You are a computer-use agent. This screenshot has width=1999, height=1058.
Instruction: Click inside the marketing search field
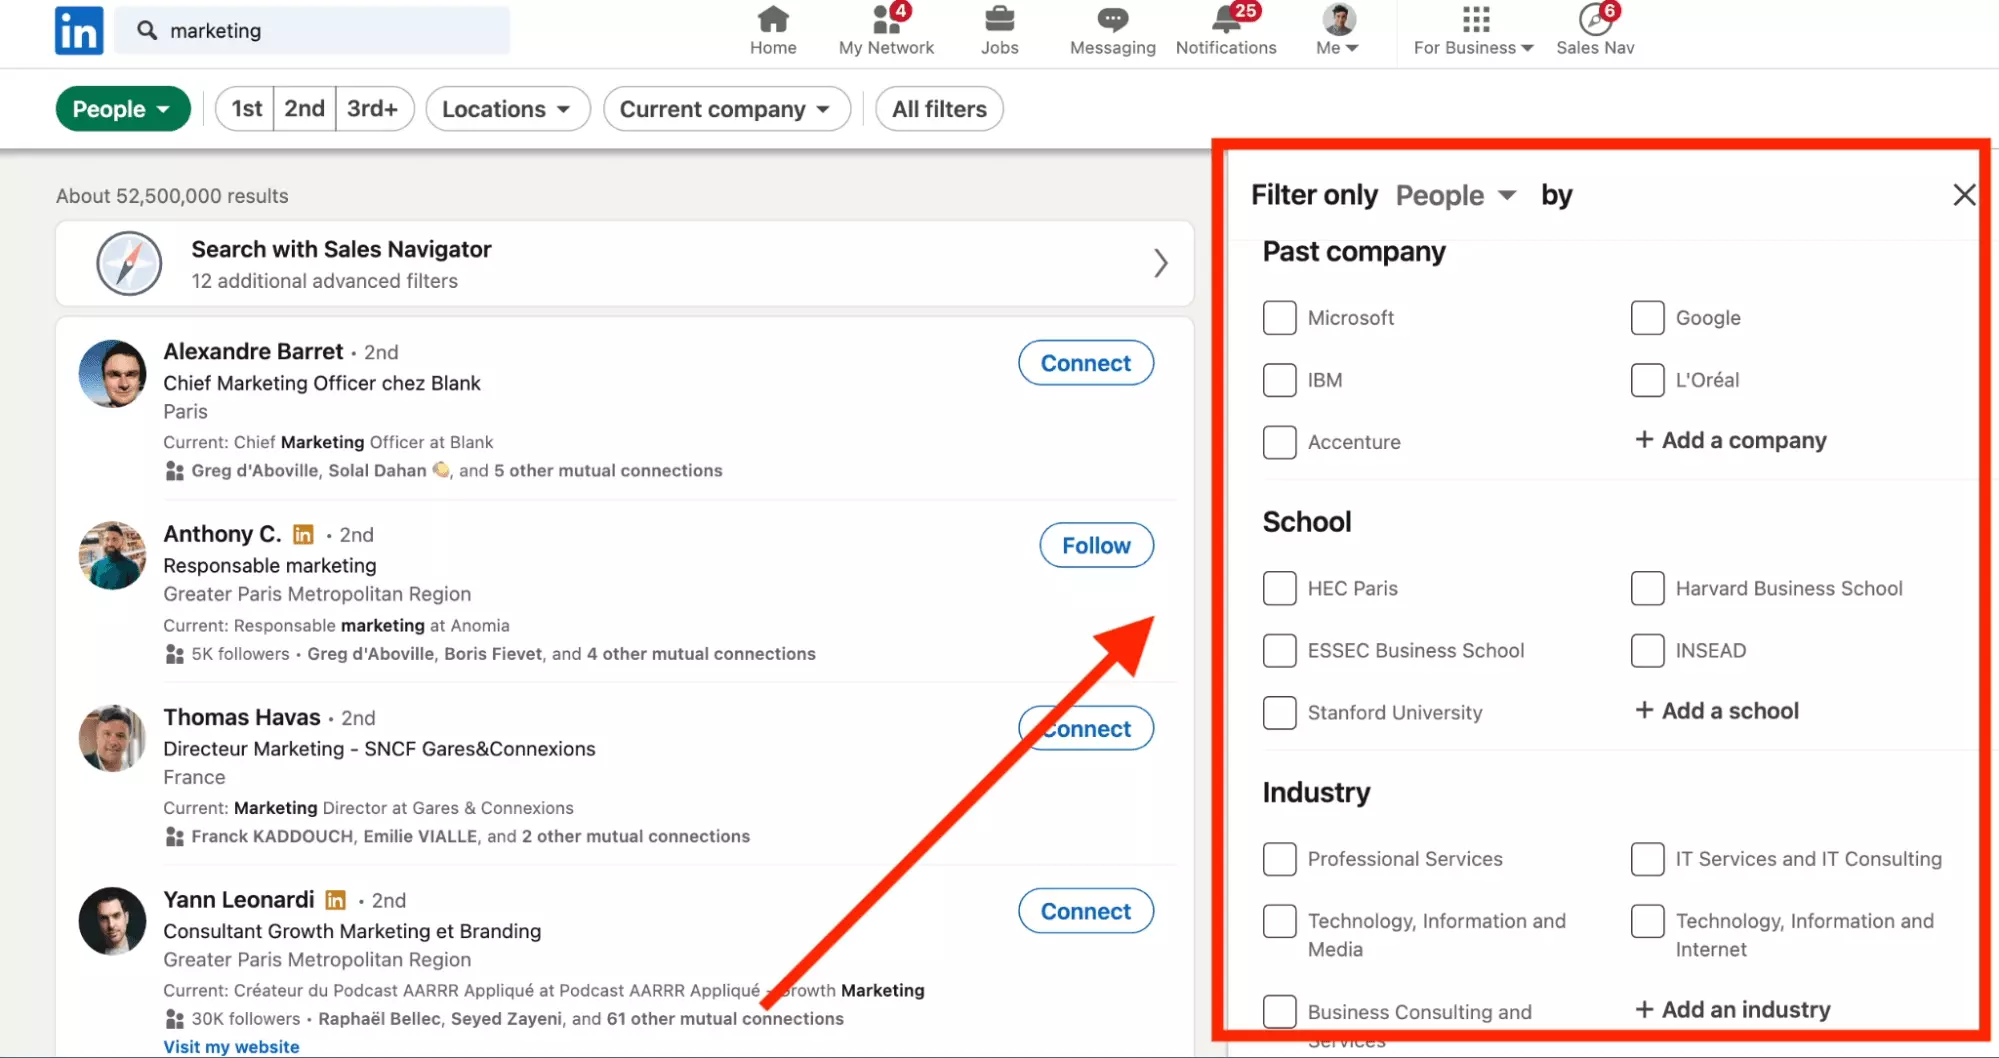(x=313, y=30)
